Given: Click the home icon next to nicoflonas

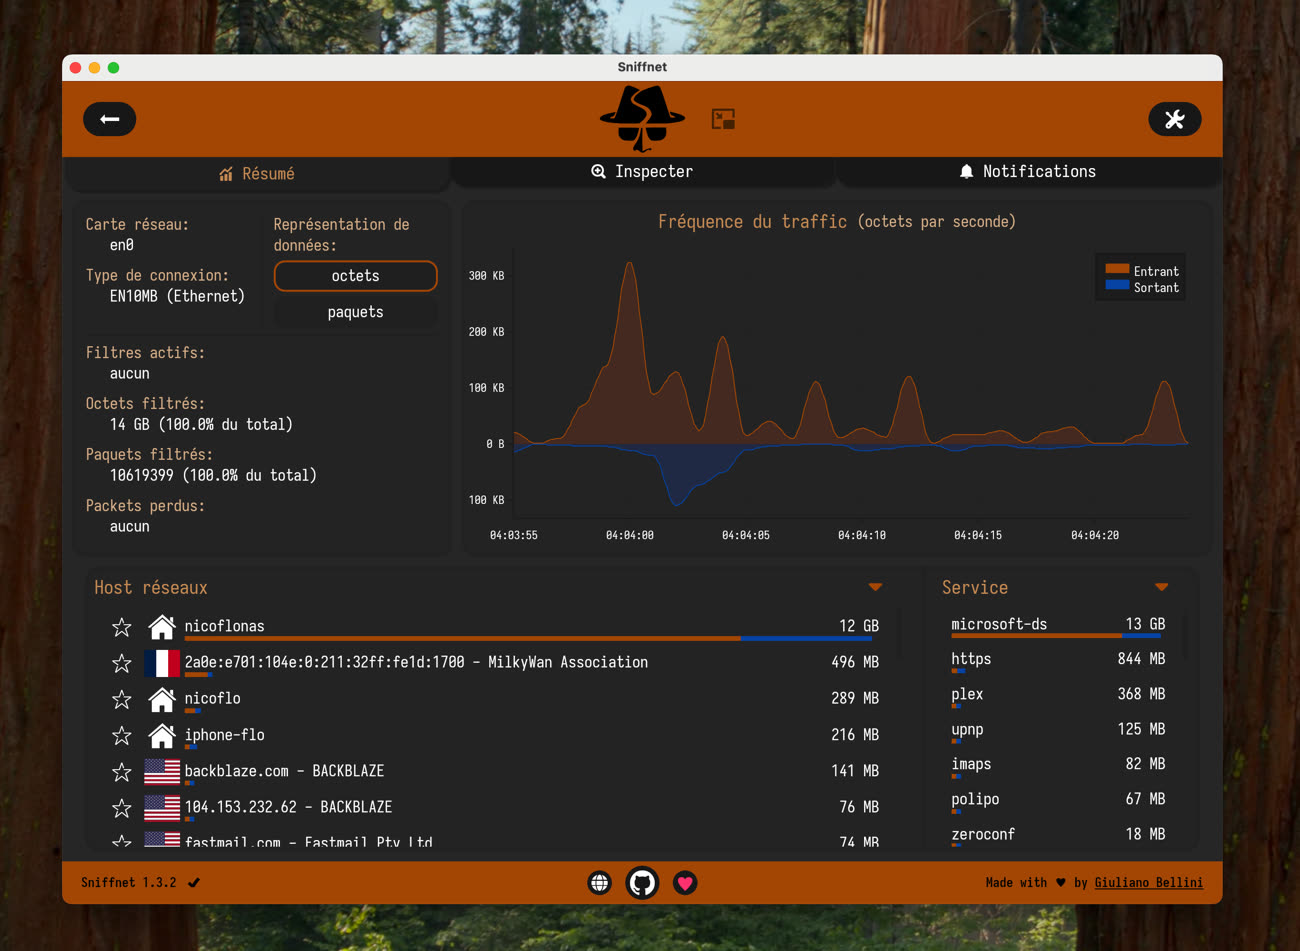Looking at the screenshot, I should coord(161,626).
